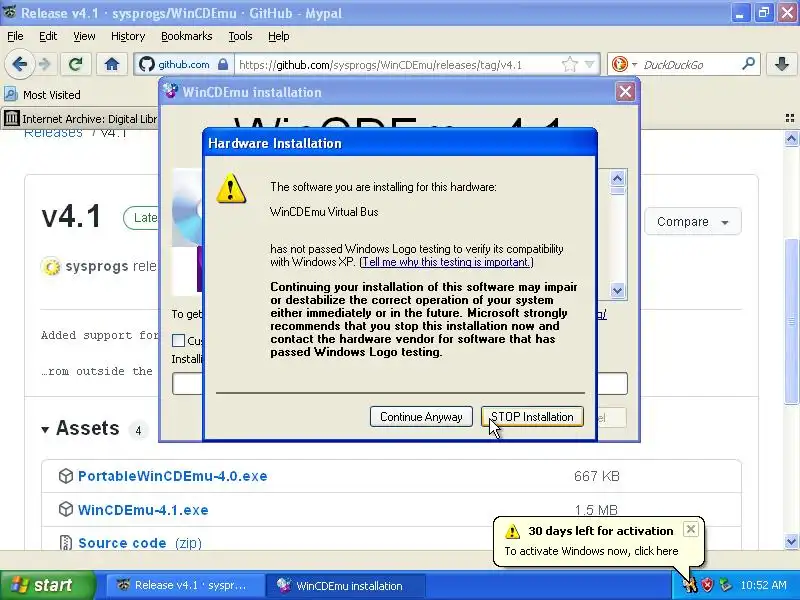Open the Downloads arrow button

(782, 64)
